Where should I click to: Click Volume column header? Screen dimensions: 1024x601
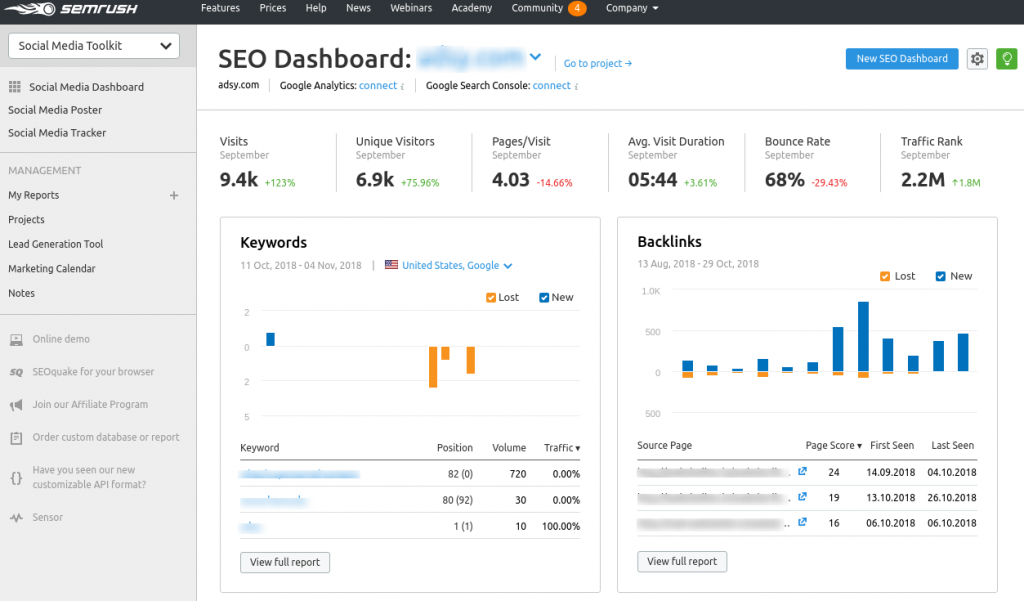[x=509, y=447]
